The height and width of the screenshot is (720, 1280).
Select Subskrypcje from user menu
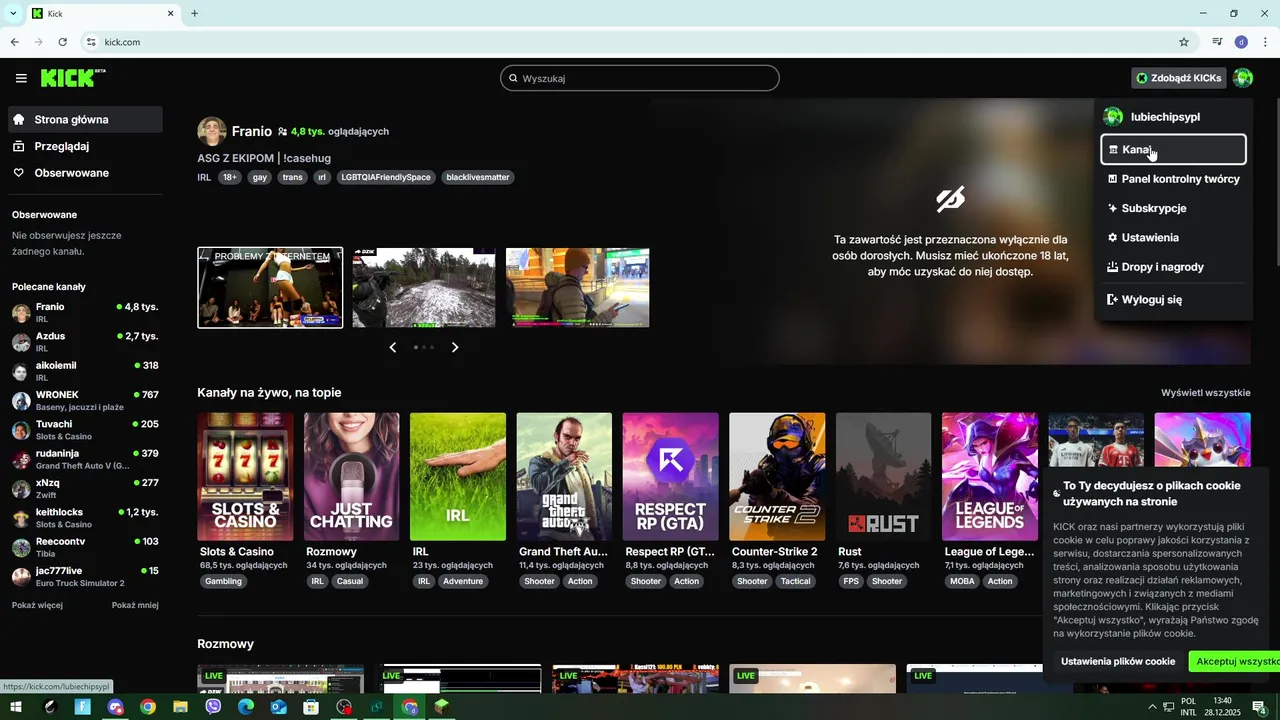click(x=1173, y=208)
